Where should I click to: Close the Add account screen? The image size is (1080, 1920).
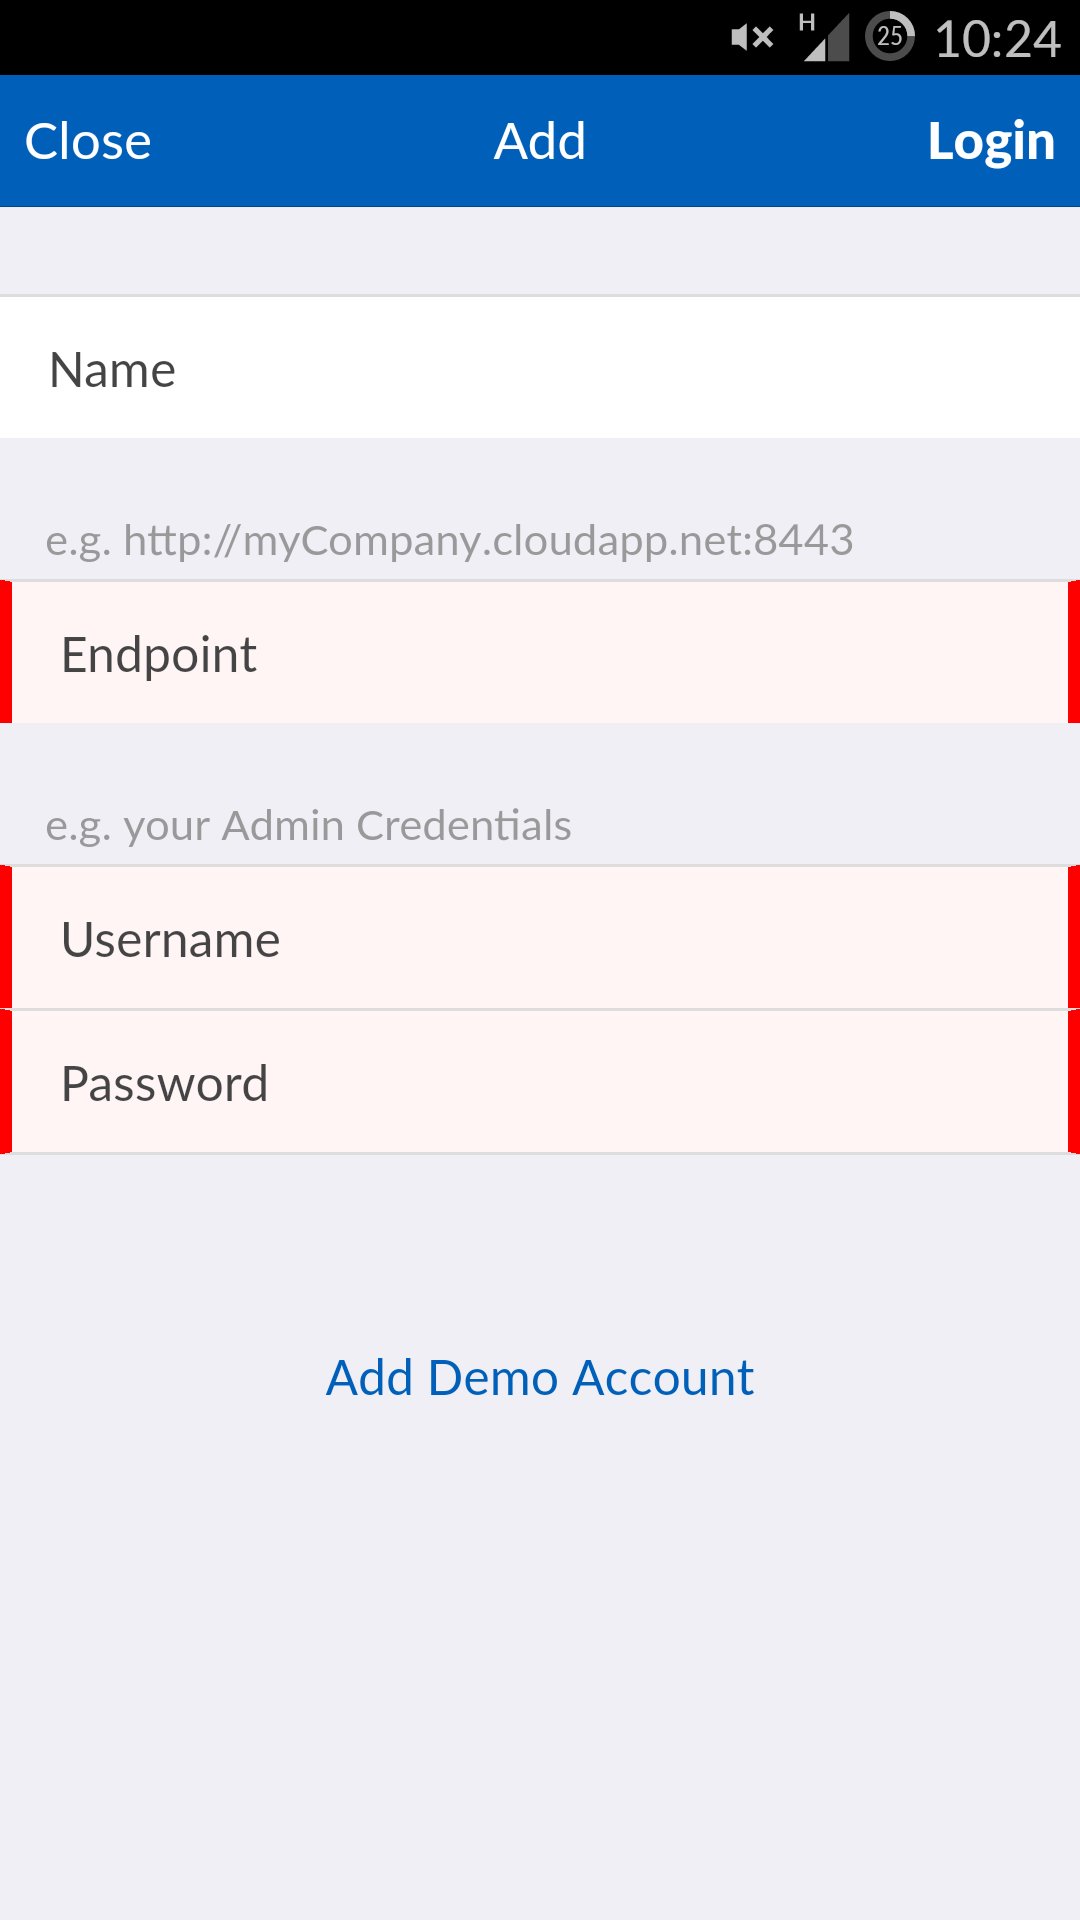coord(88,141)
